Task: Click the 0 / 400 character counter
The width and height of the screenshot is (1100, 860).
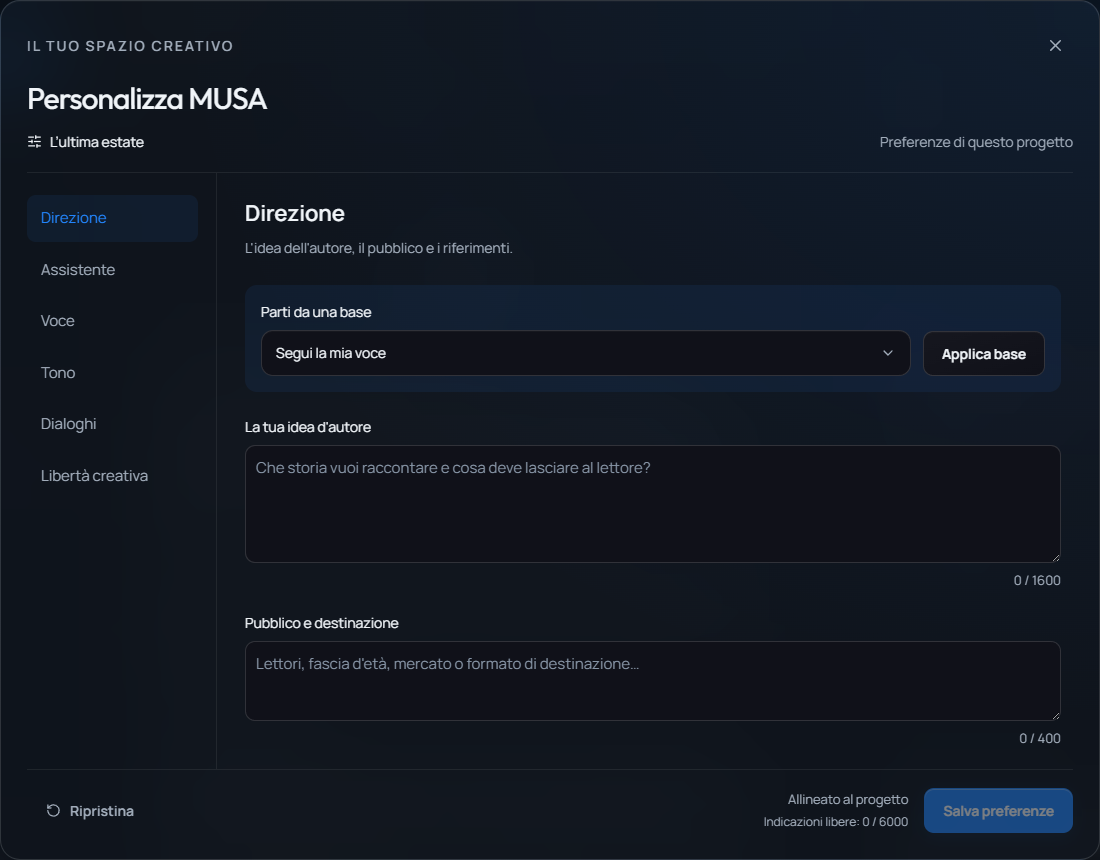Action: (x=1039, y=738)
